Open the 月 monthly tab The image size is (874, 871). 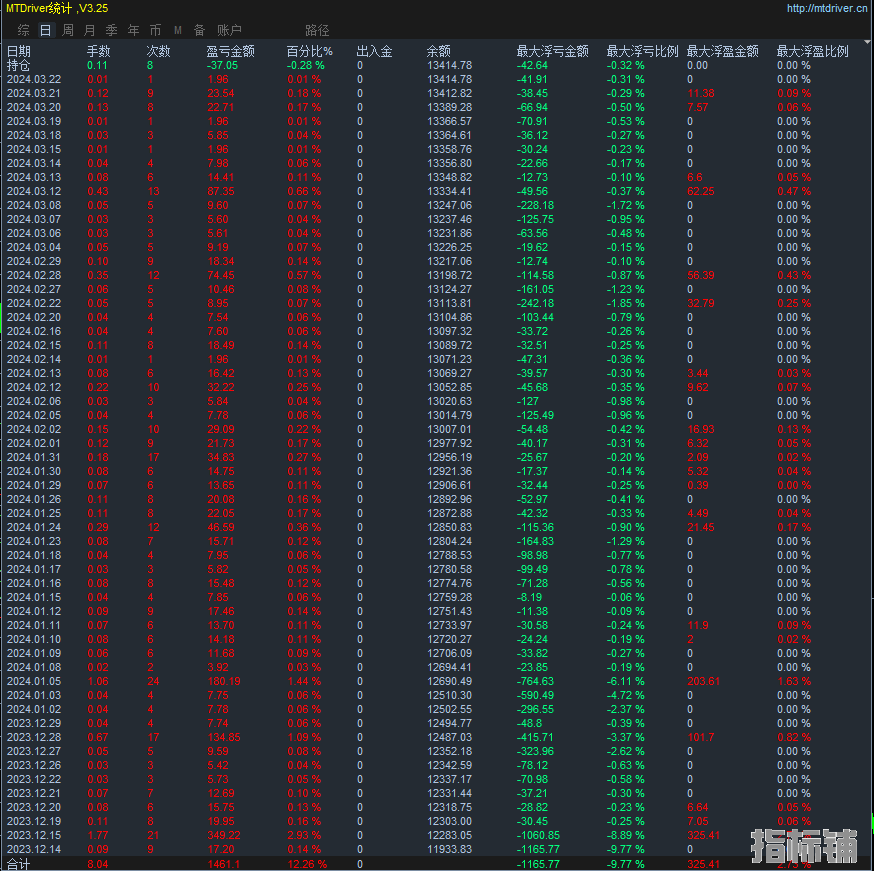90,30
